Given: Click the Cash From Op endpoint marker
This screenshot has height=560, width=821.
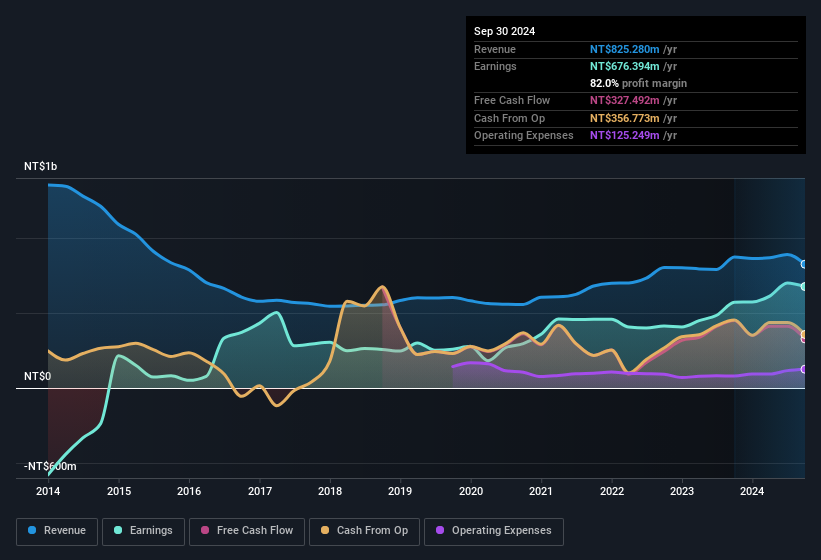Looking at the screenshot, I should click(x=804, y=334).
